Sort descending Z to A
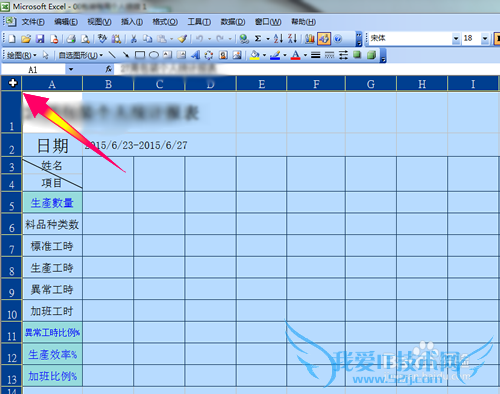 [292, 39]
